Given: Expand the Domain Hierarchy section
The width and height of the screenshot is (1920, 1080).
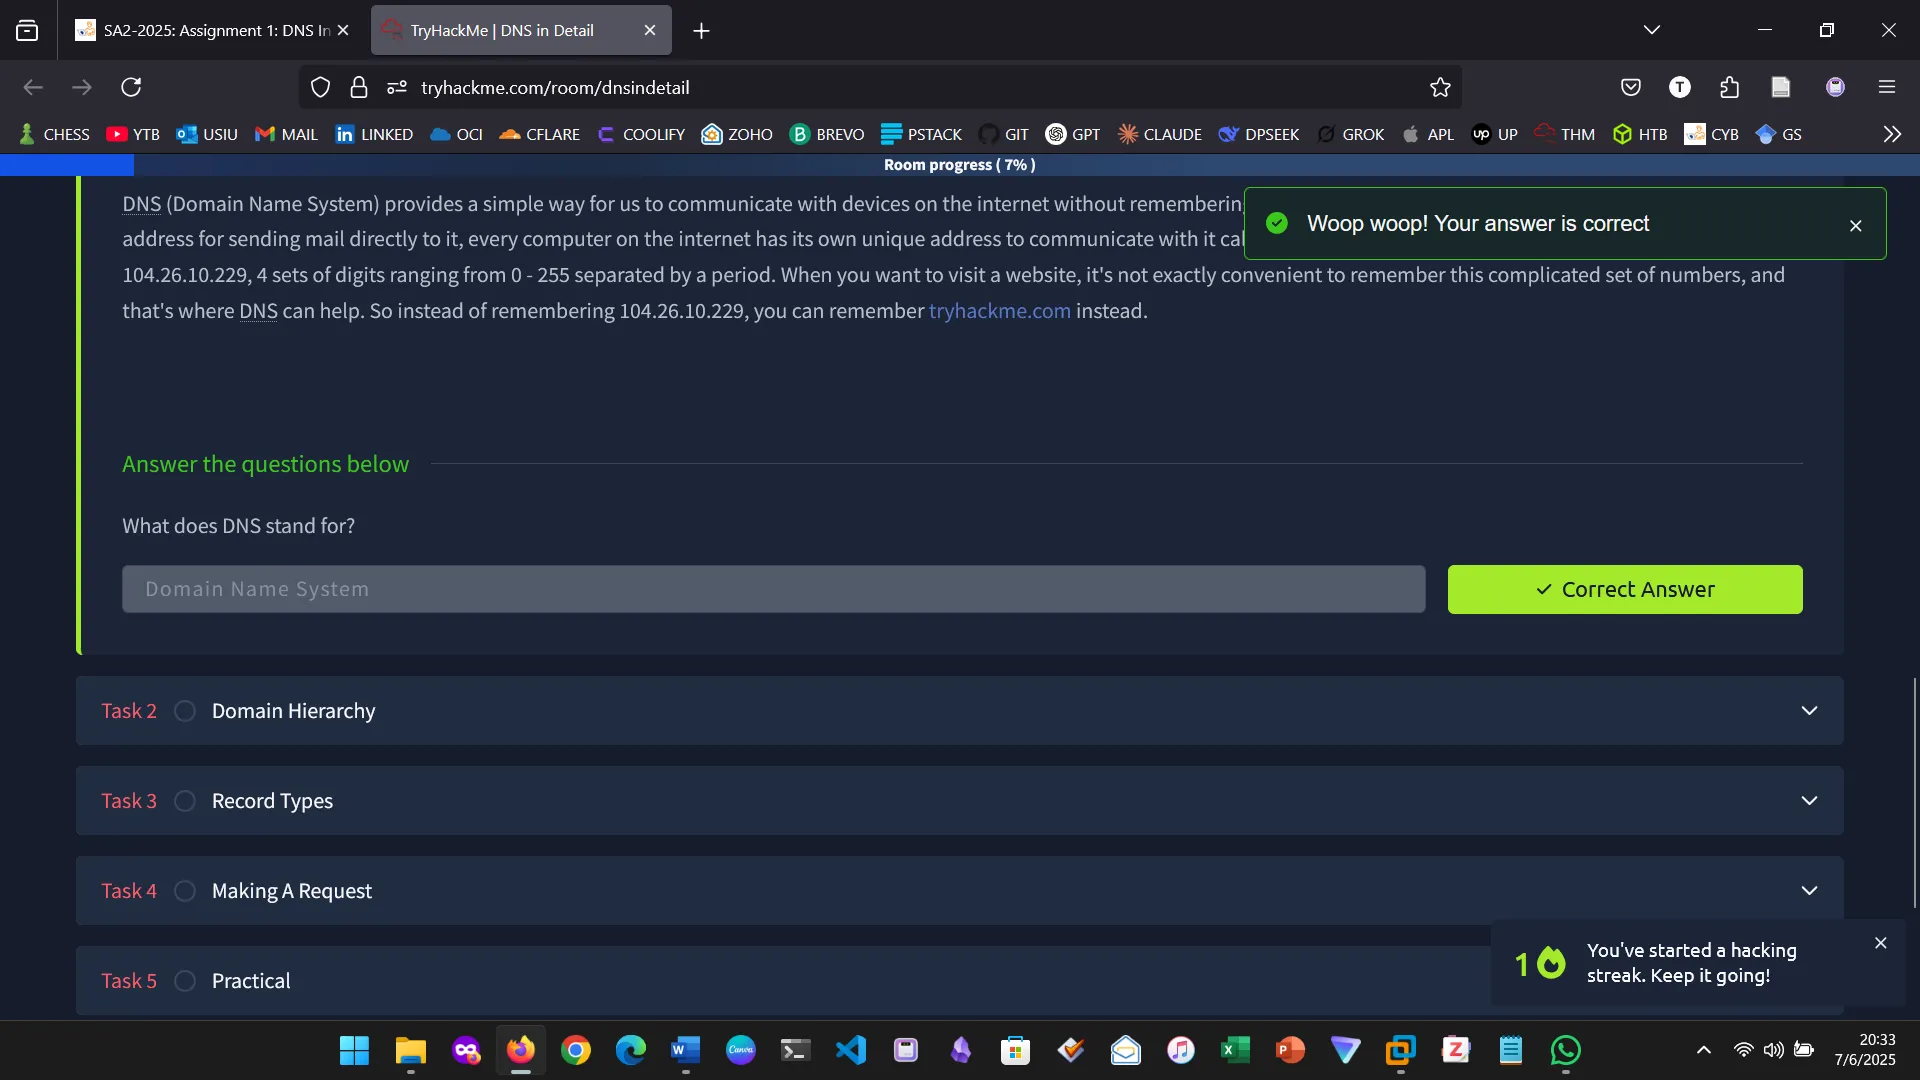Looking at the screenshot, I should point(1810,711).
